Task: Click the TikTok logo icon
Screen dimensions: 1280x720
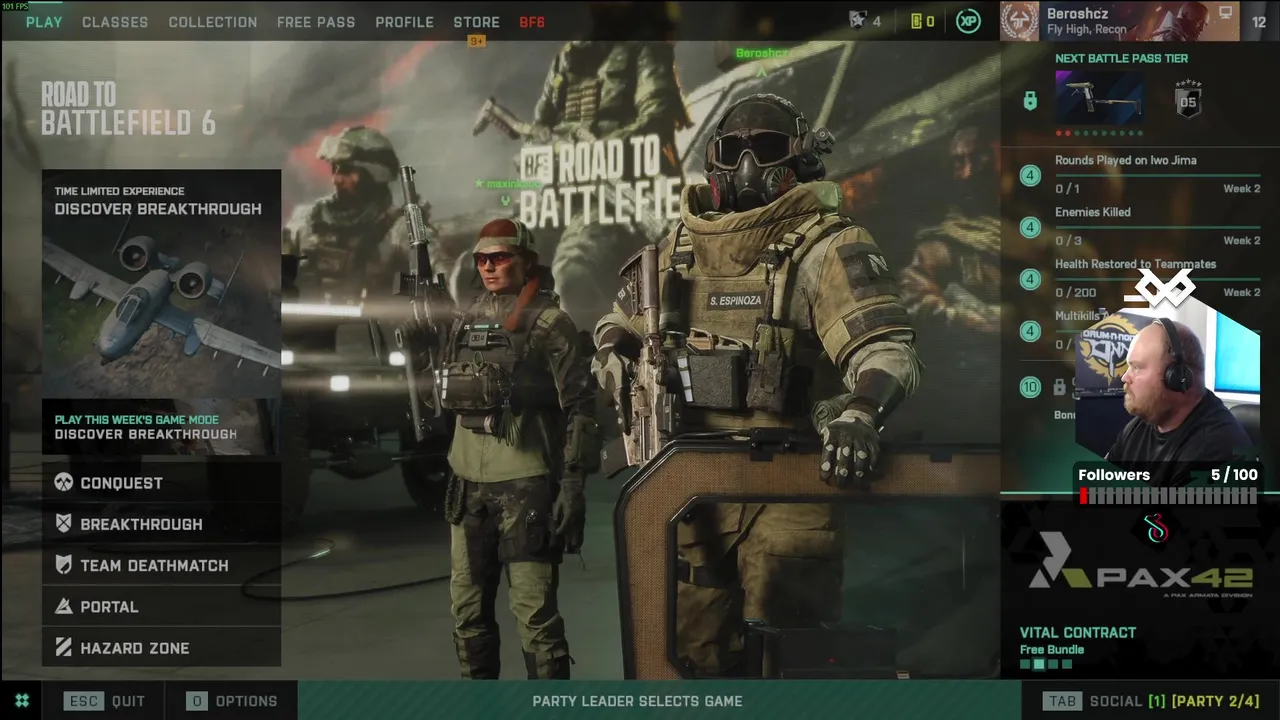Action: point(1156,527)
